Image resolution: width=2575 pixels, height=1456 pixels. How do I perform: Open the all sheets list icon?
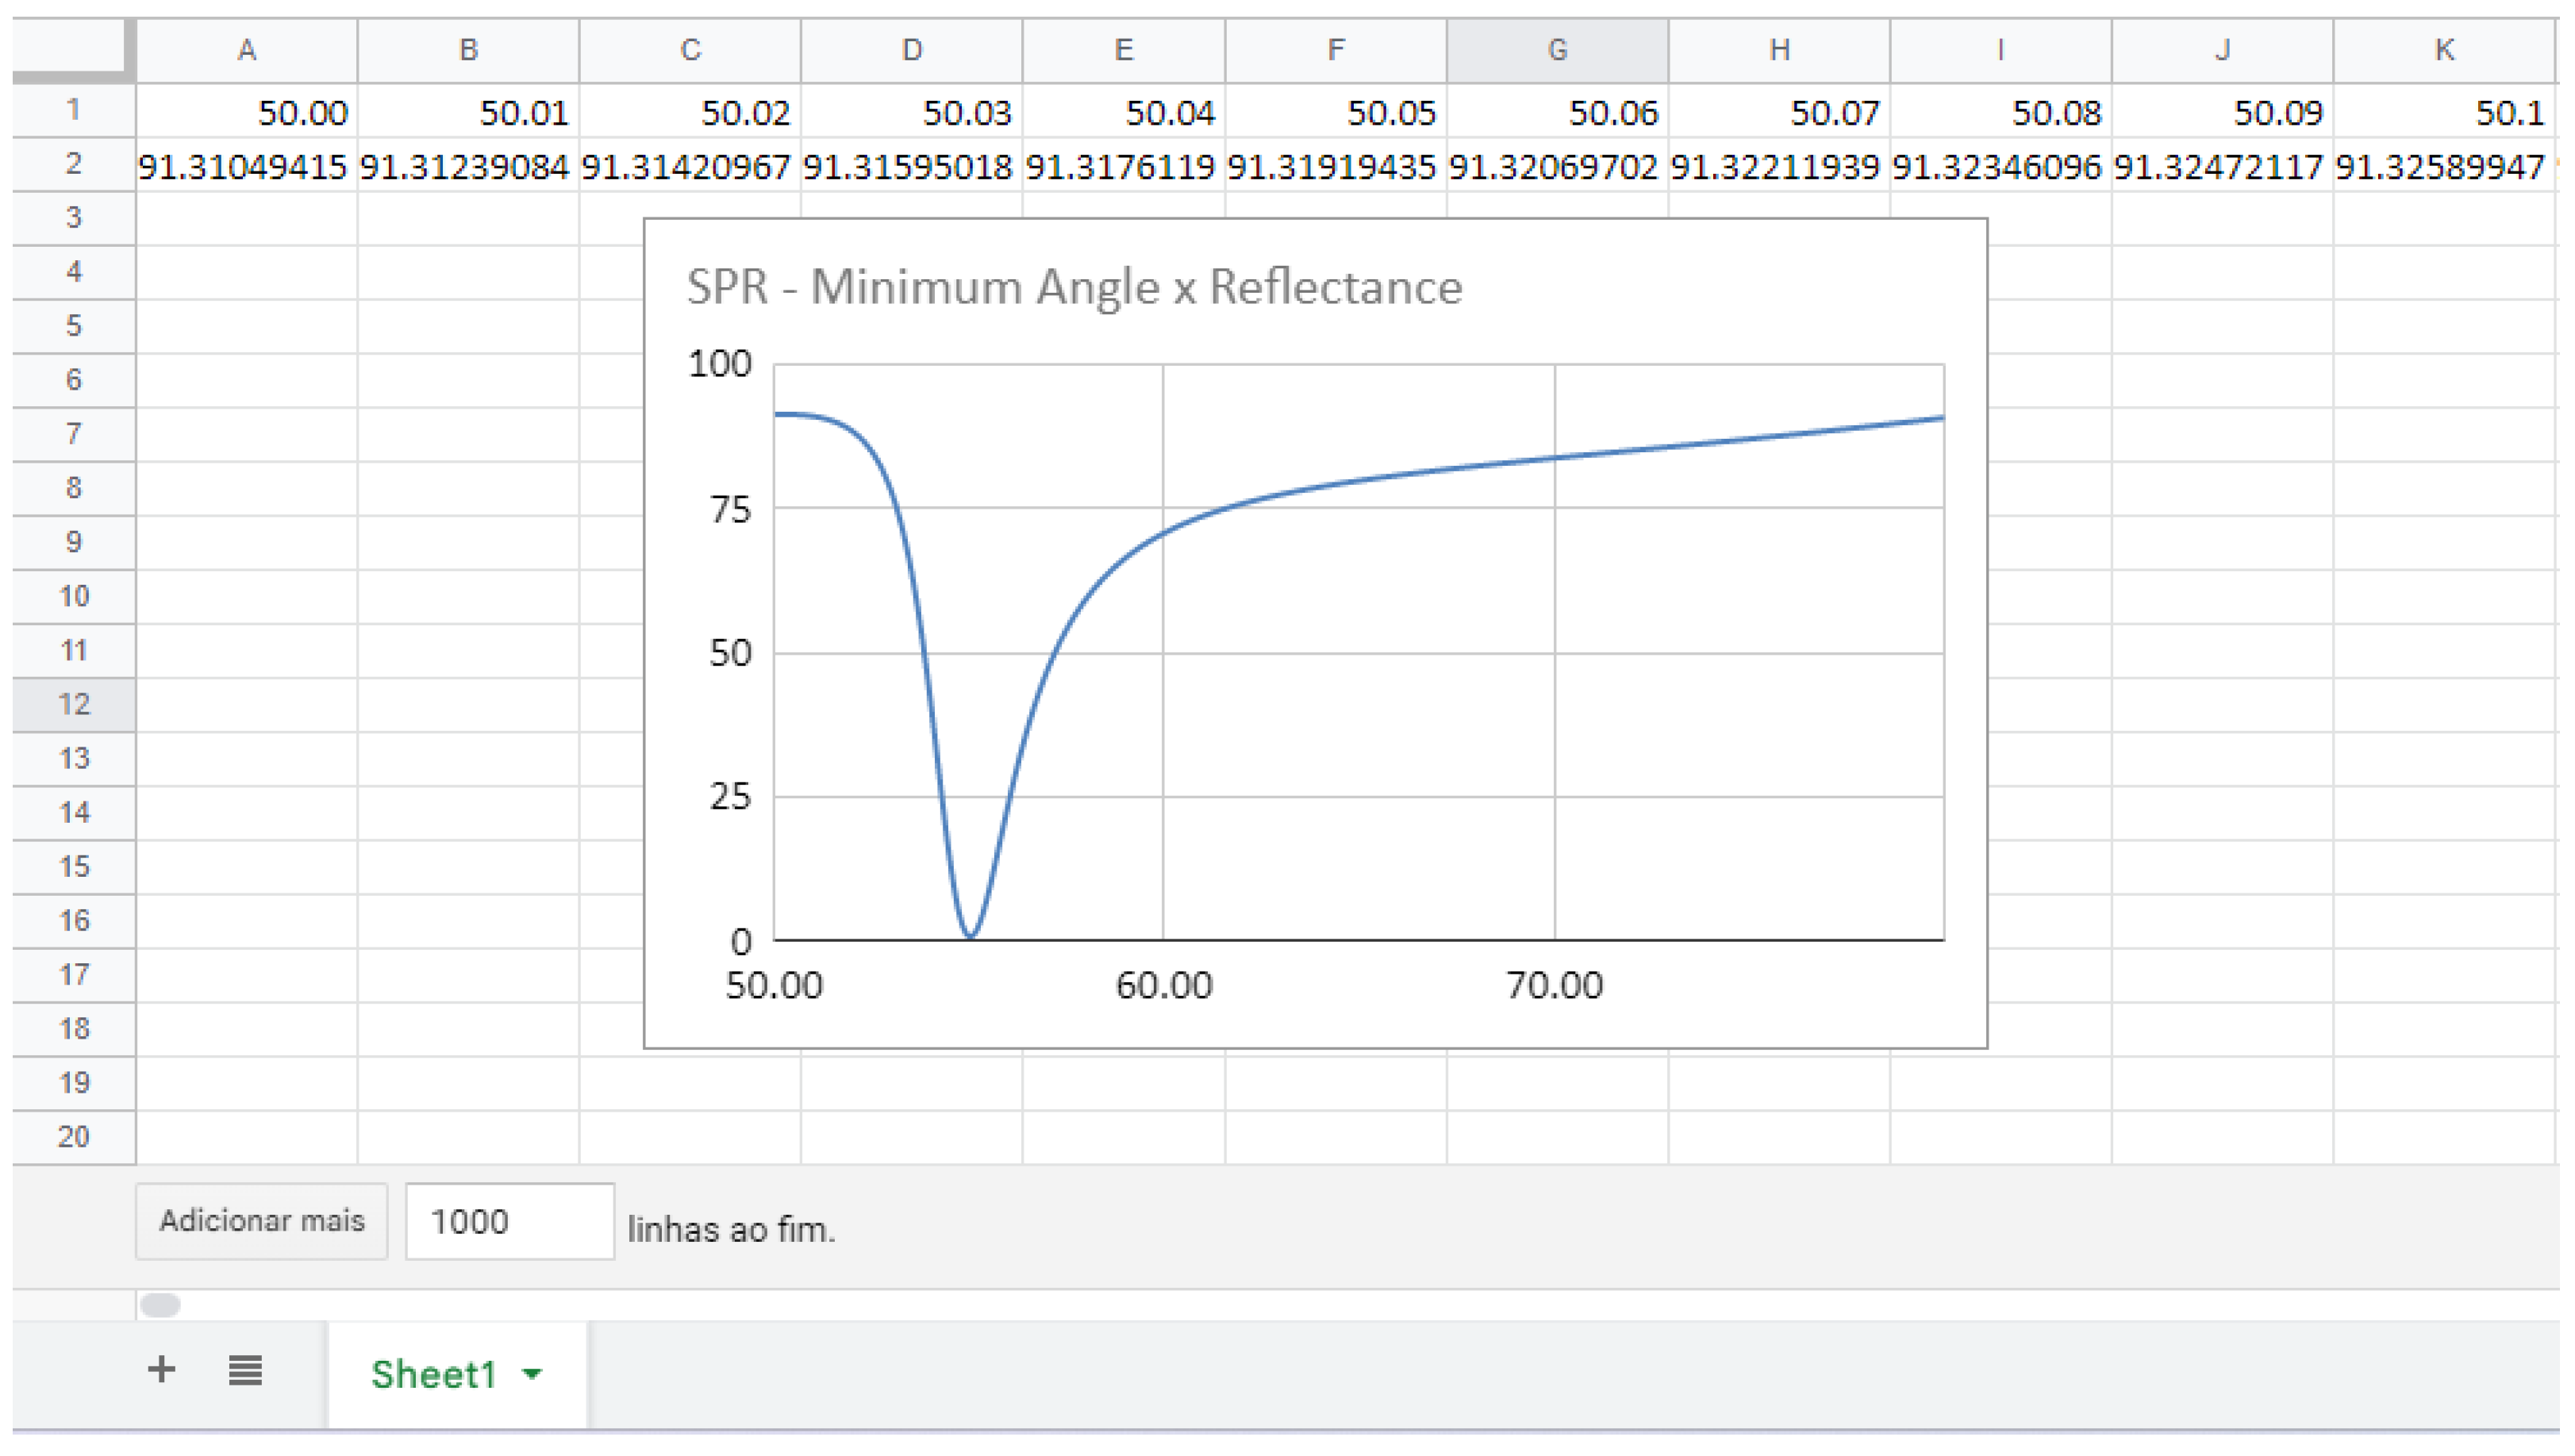pos(245,1371)
